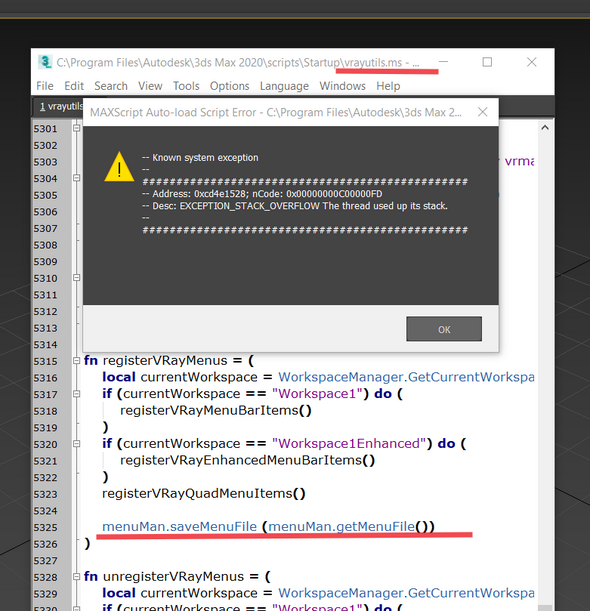Collapse fold marker at line 5317

(76, 394)
